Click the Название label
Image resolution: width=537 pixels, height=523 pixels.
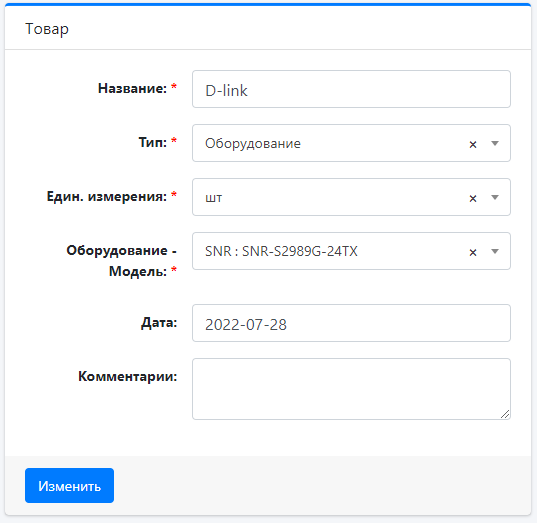click(x=133, y=88)
